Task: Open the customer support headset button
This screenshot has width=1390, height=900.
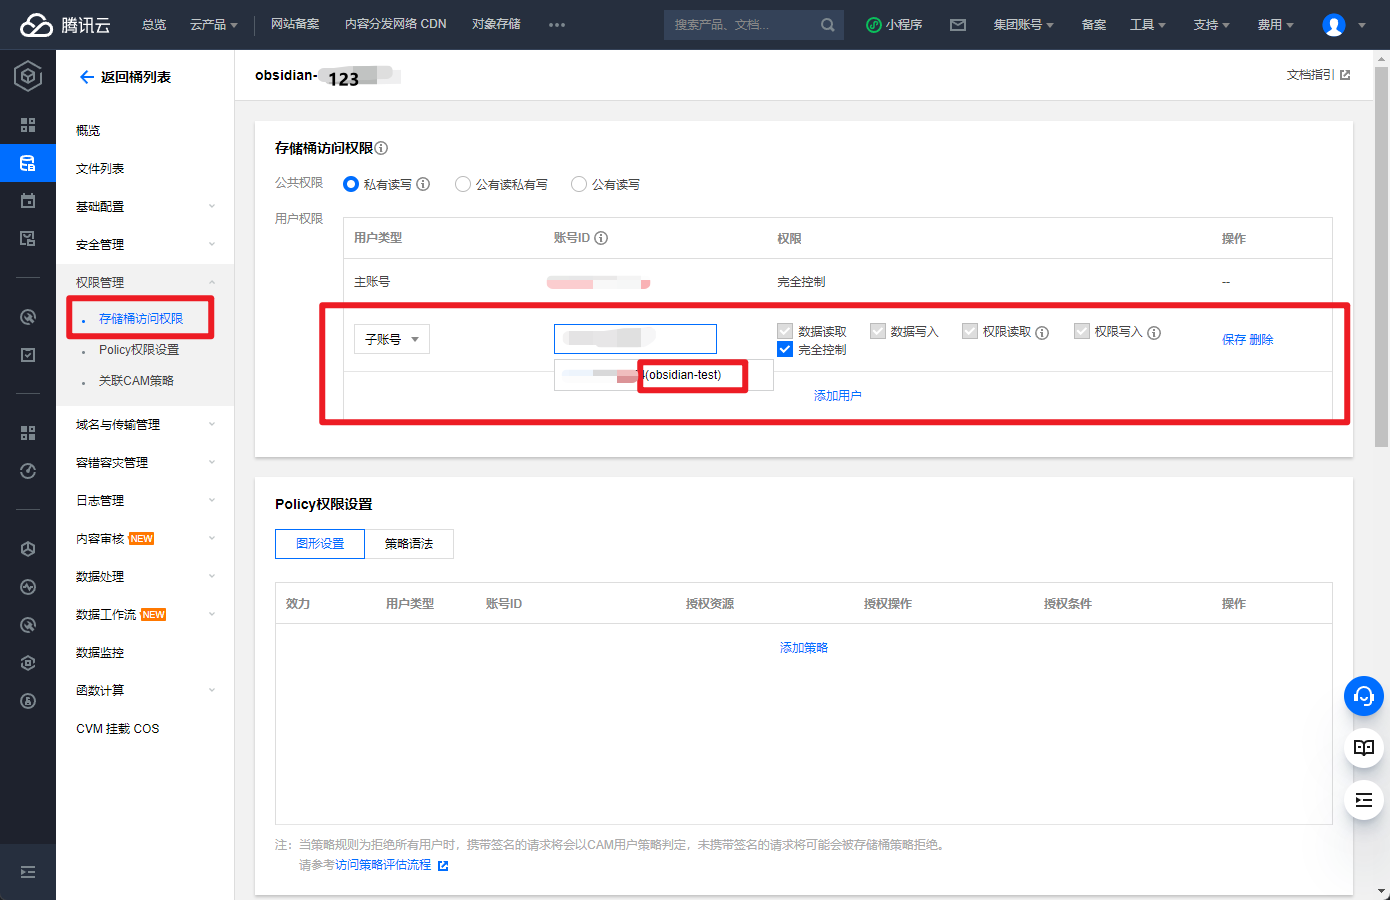Action: [x=1364, y=696]
